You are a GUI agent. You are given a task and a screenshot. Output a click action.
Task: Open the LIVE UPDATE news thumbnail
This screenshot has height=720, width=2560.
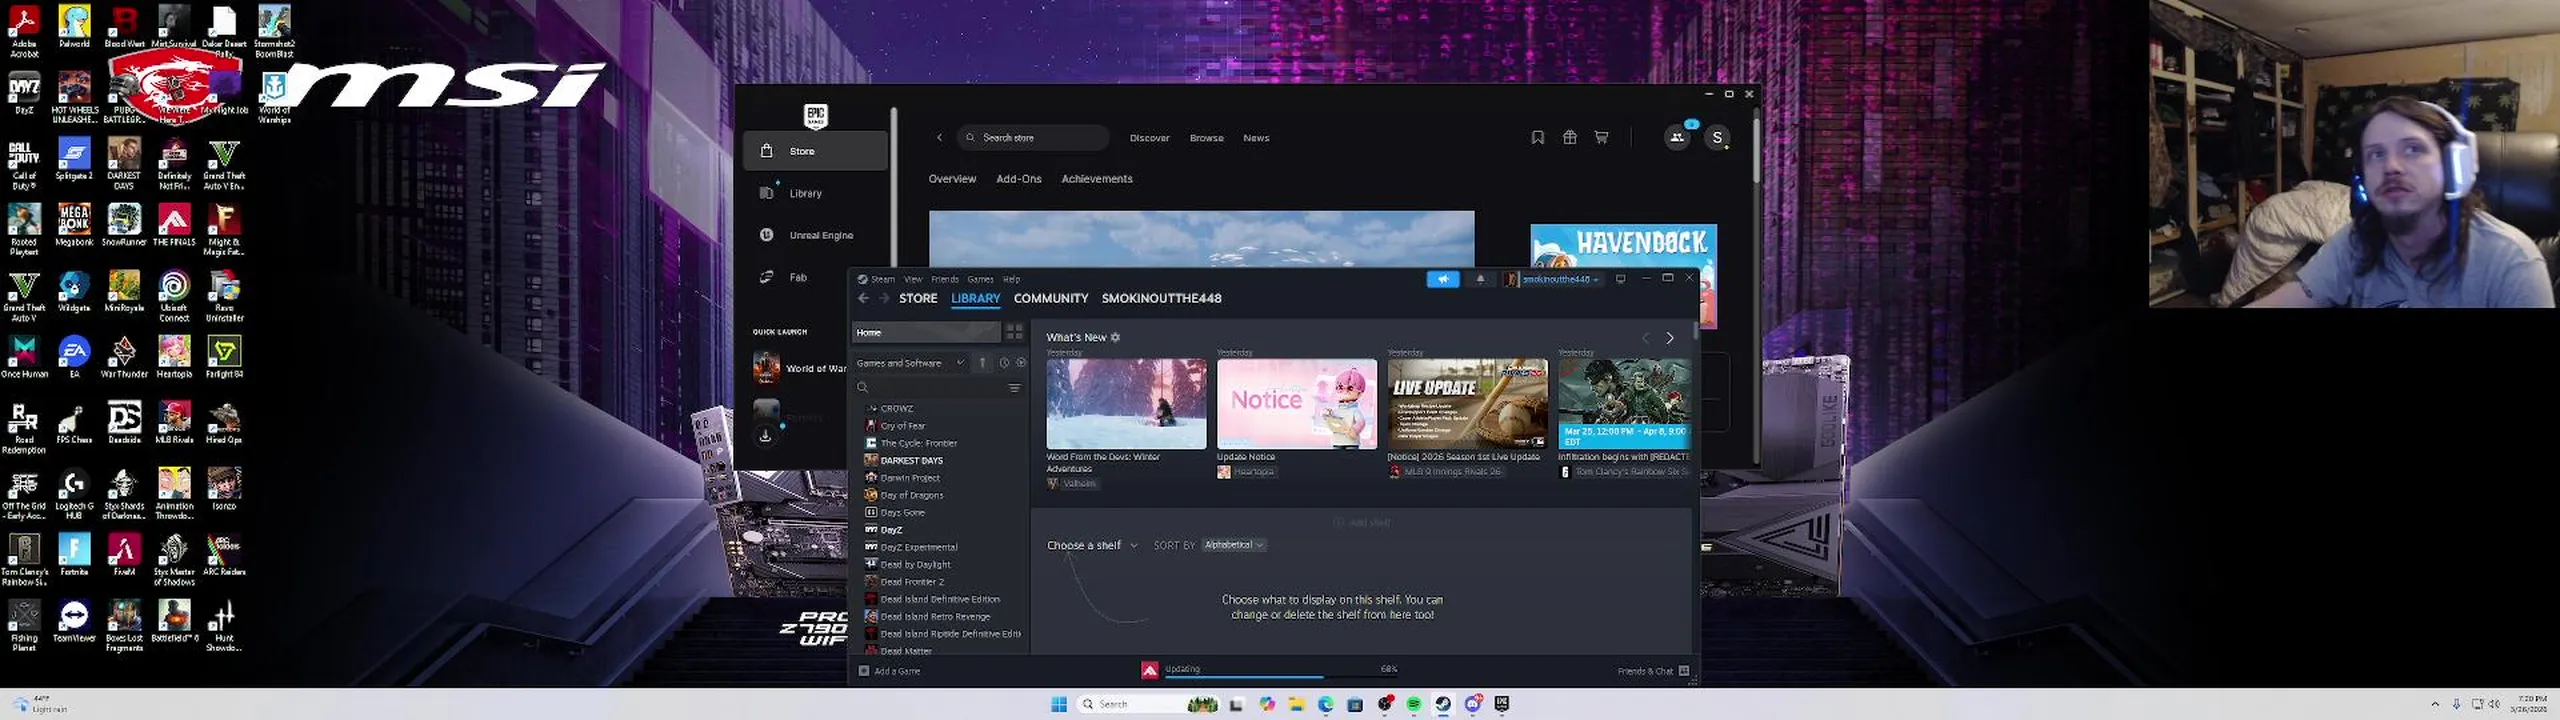click(1467, 404)
